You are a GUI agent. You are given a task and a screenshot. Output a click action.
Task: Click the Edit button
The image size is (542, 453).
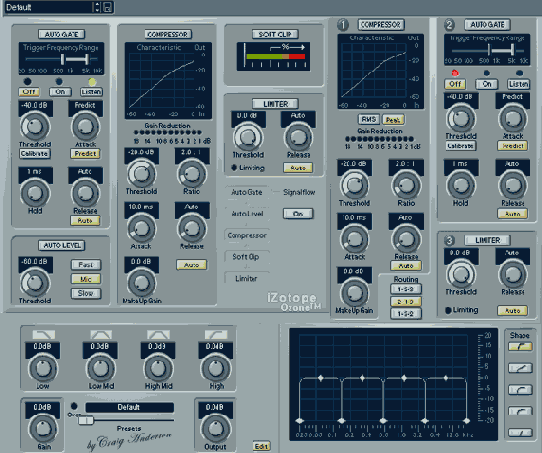coord(261,446)
